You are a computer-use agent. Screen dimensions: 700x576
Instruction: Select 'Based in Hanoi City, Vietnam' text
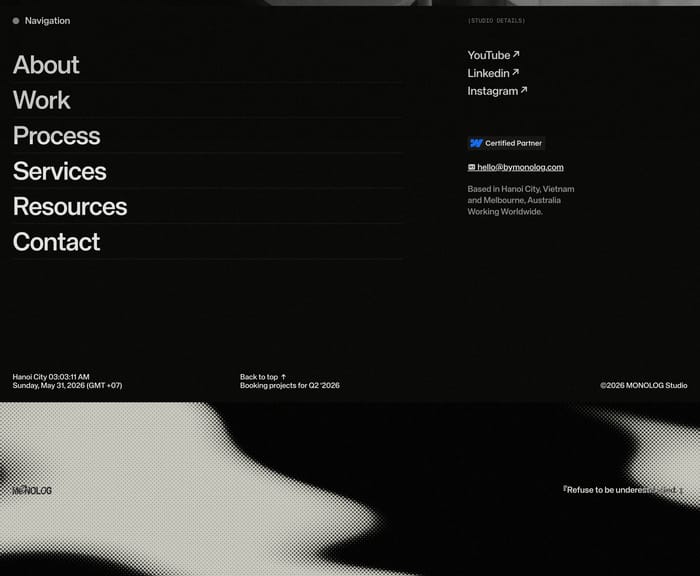[521, 189]
